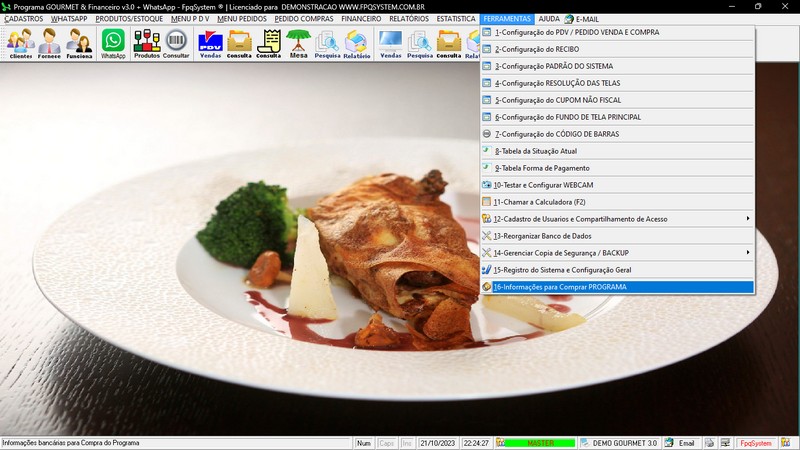The width and height of the screenshot is (800, 450).
Task: Open the ESTATISTICA menu
Action: pos(456,19)
